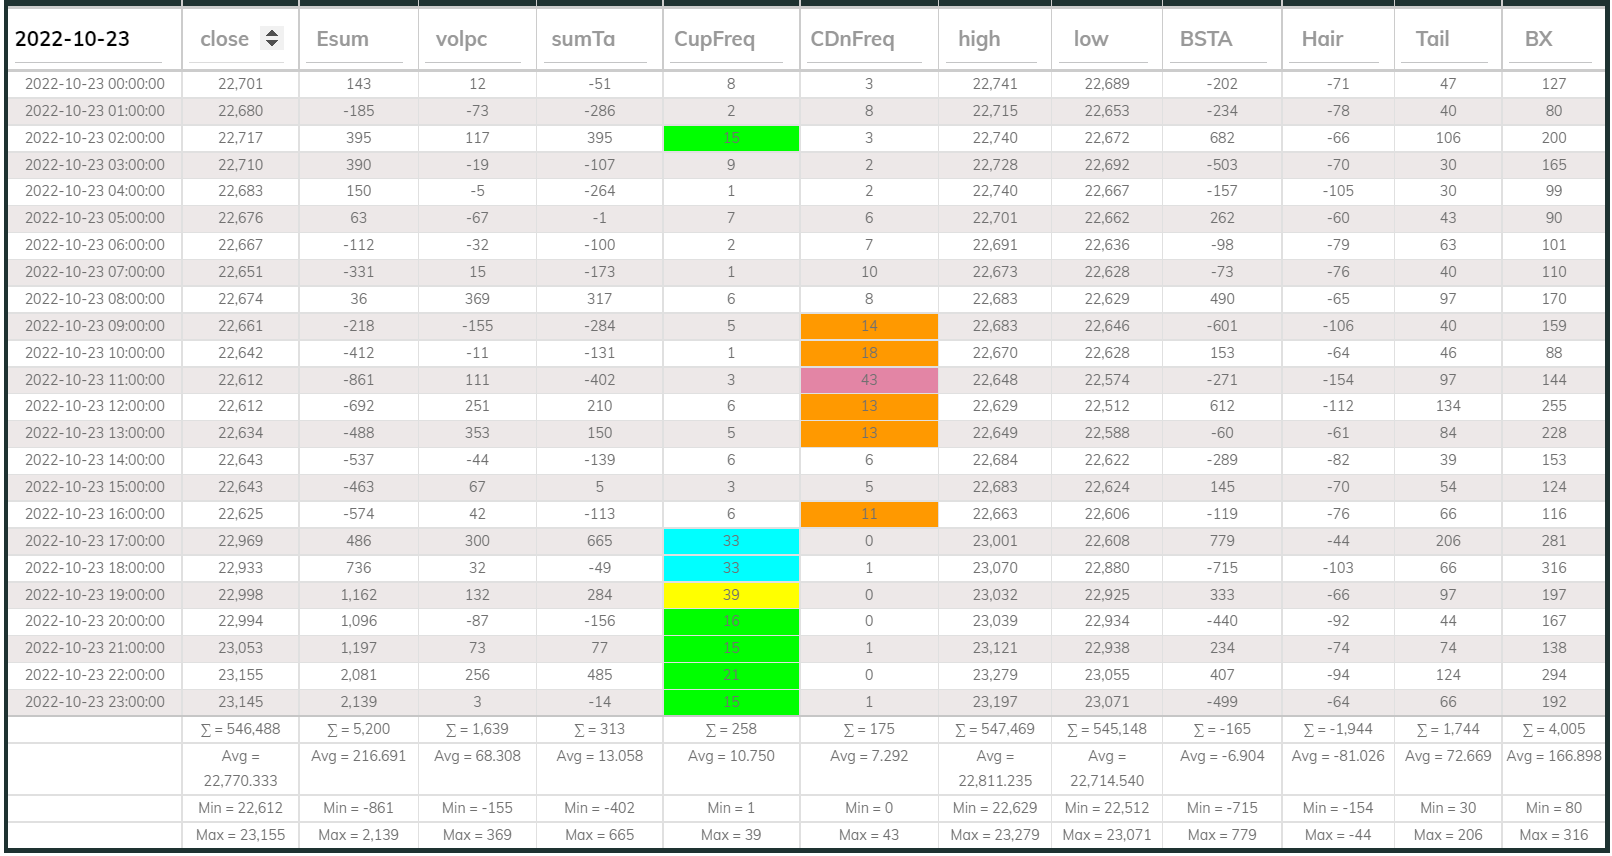Viewport: 1612px width, 856px height.
Task: Click the close sum ∑ = 546,488
Action: point(240,730)
